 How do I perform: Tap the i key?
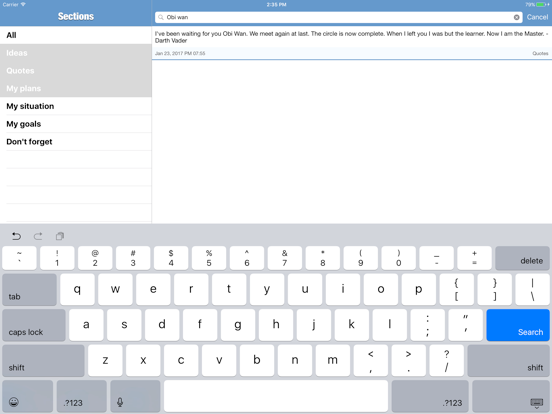coord(343,290)
